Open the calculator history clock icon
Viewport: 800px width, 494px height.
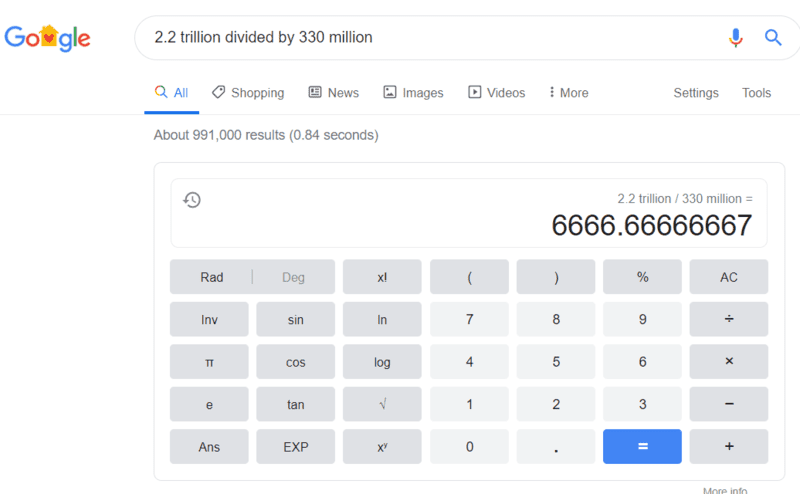192,200
